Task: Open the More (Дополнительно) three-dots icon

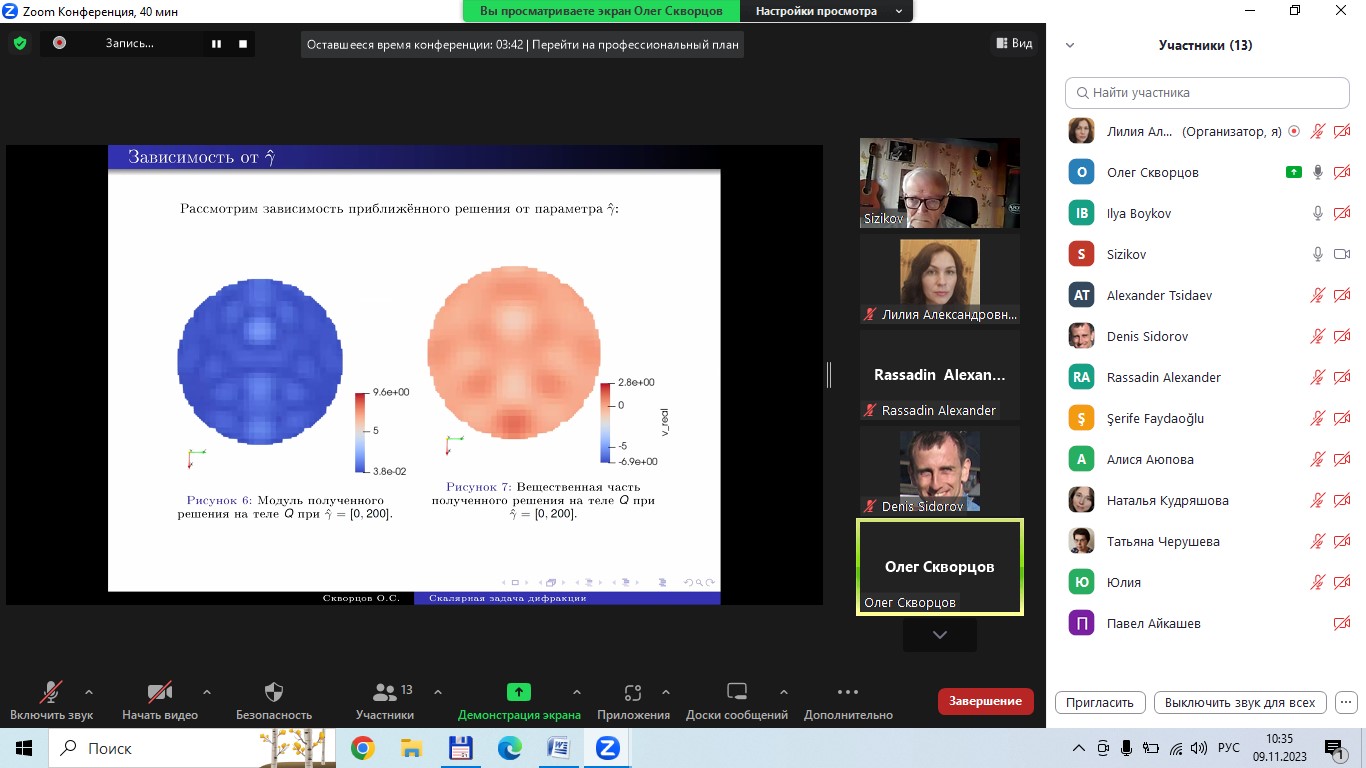Action: (847, 692)
